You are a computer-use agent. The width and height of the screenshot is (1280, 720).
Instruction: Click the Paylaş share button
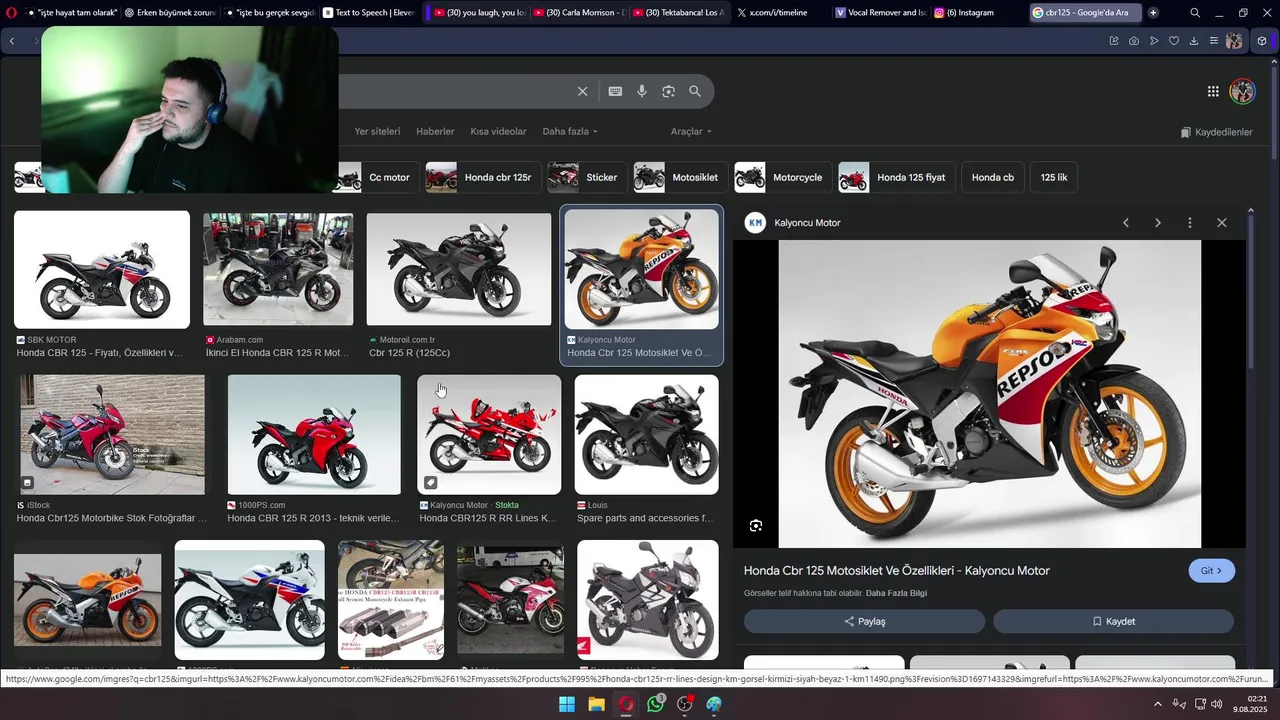(864, 621)
